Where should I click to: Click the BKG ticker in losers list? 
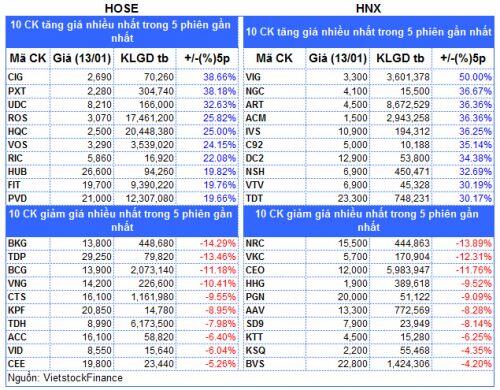coord(17,243)
